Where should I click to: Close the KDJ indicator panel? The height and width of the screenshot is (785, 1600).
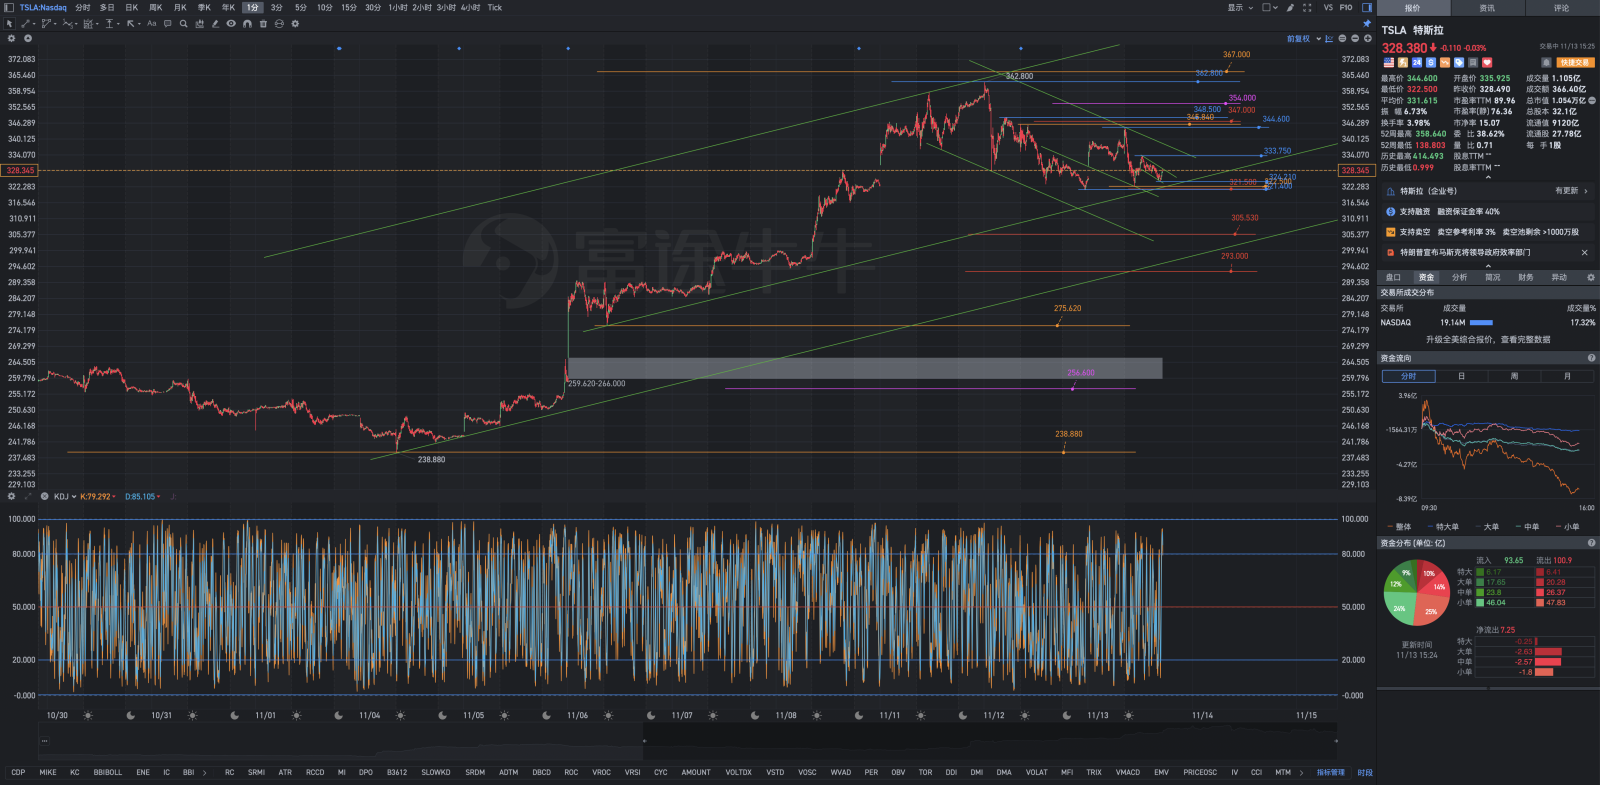coord(44,496)
